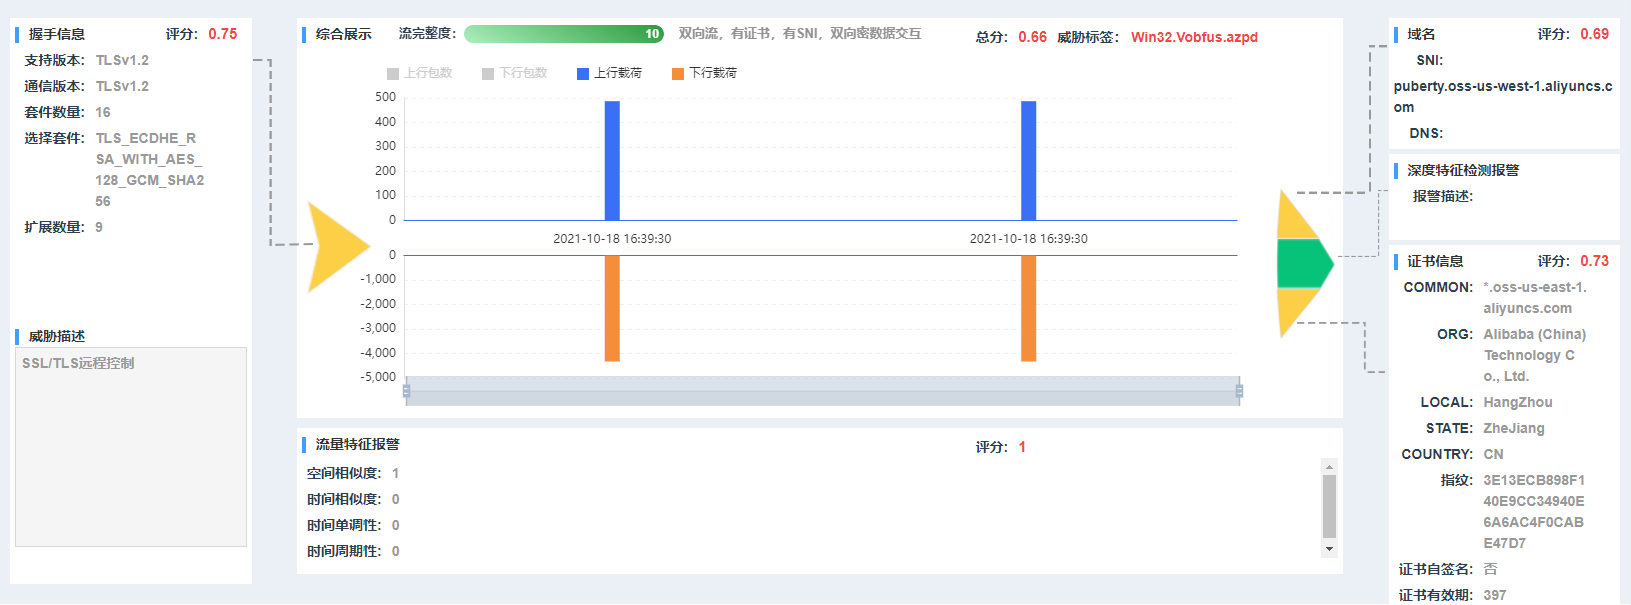Click the COMMON name *.oss-us-east-1.aliyuncs.com
The width and height of the screenshot is (1631, 605).
tap(1535, 298)
